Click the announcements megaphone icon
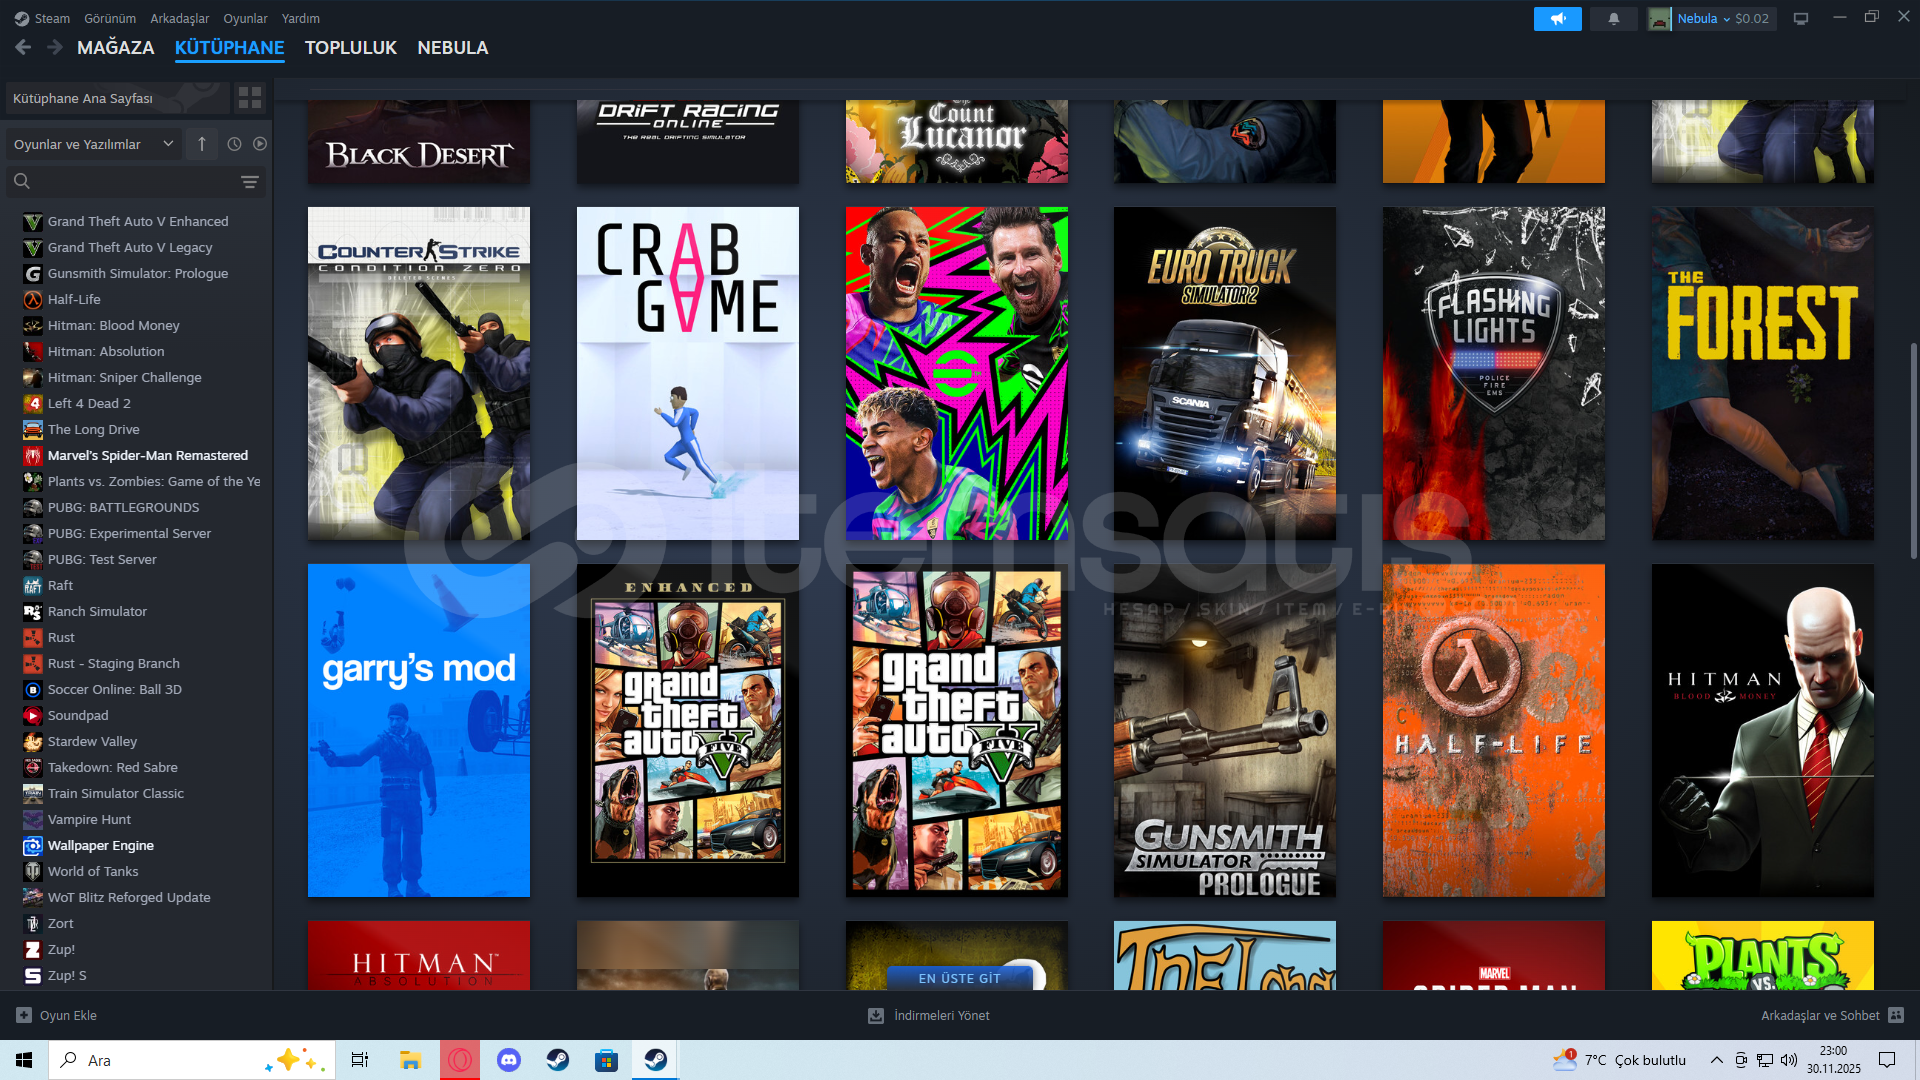 (1557, 18)
